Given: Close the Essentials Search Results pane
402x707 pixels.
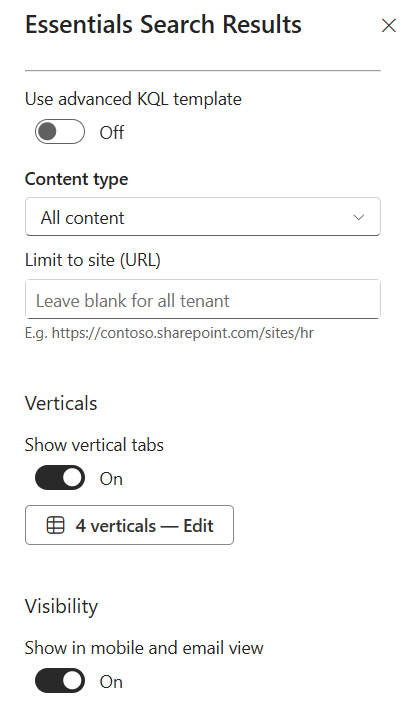Looking at the screenshot, I should [x=388, y=26].
